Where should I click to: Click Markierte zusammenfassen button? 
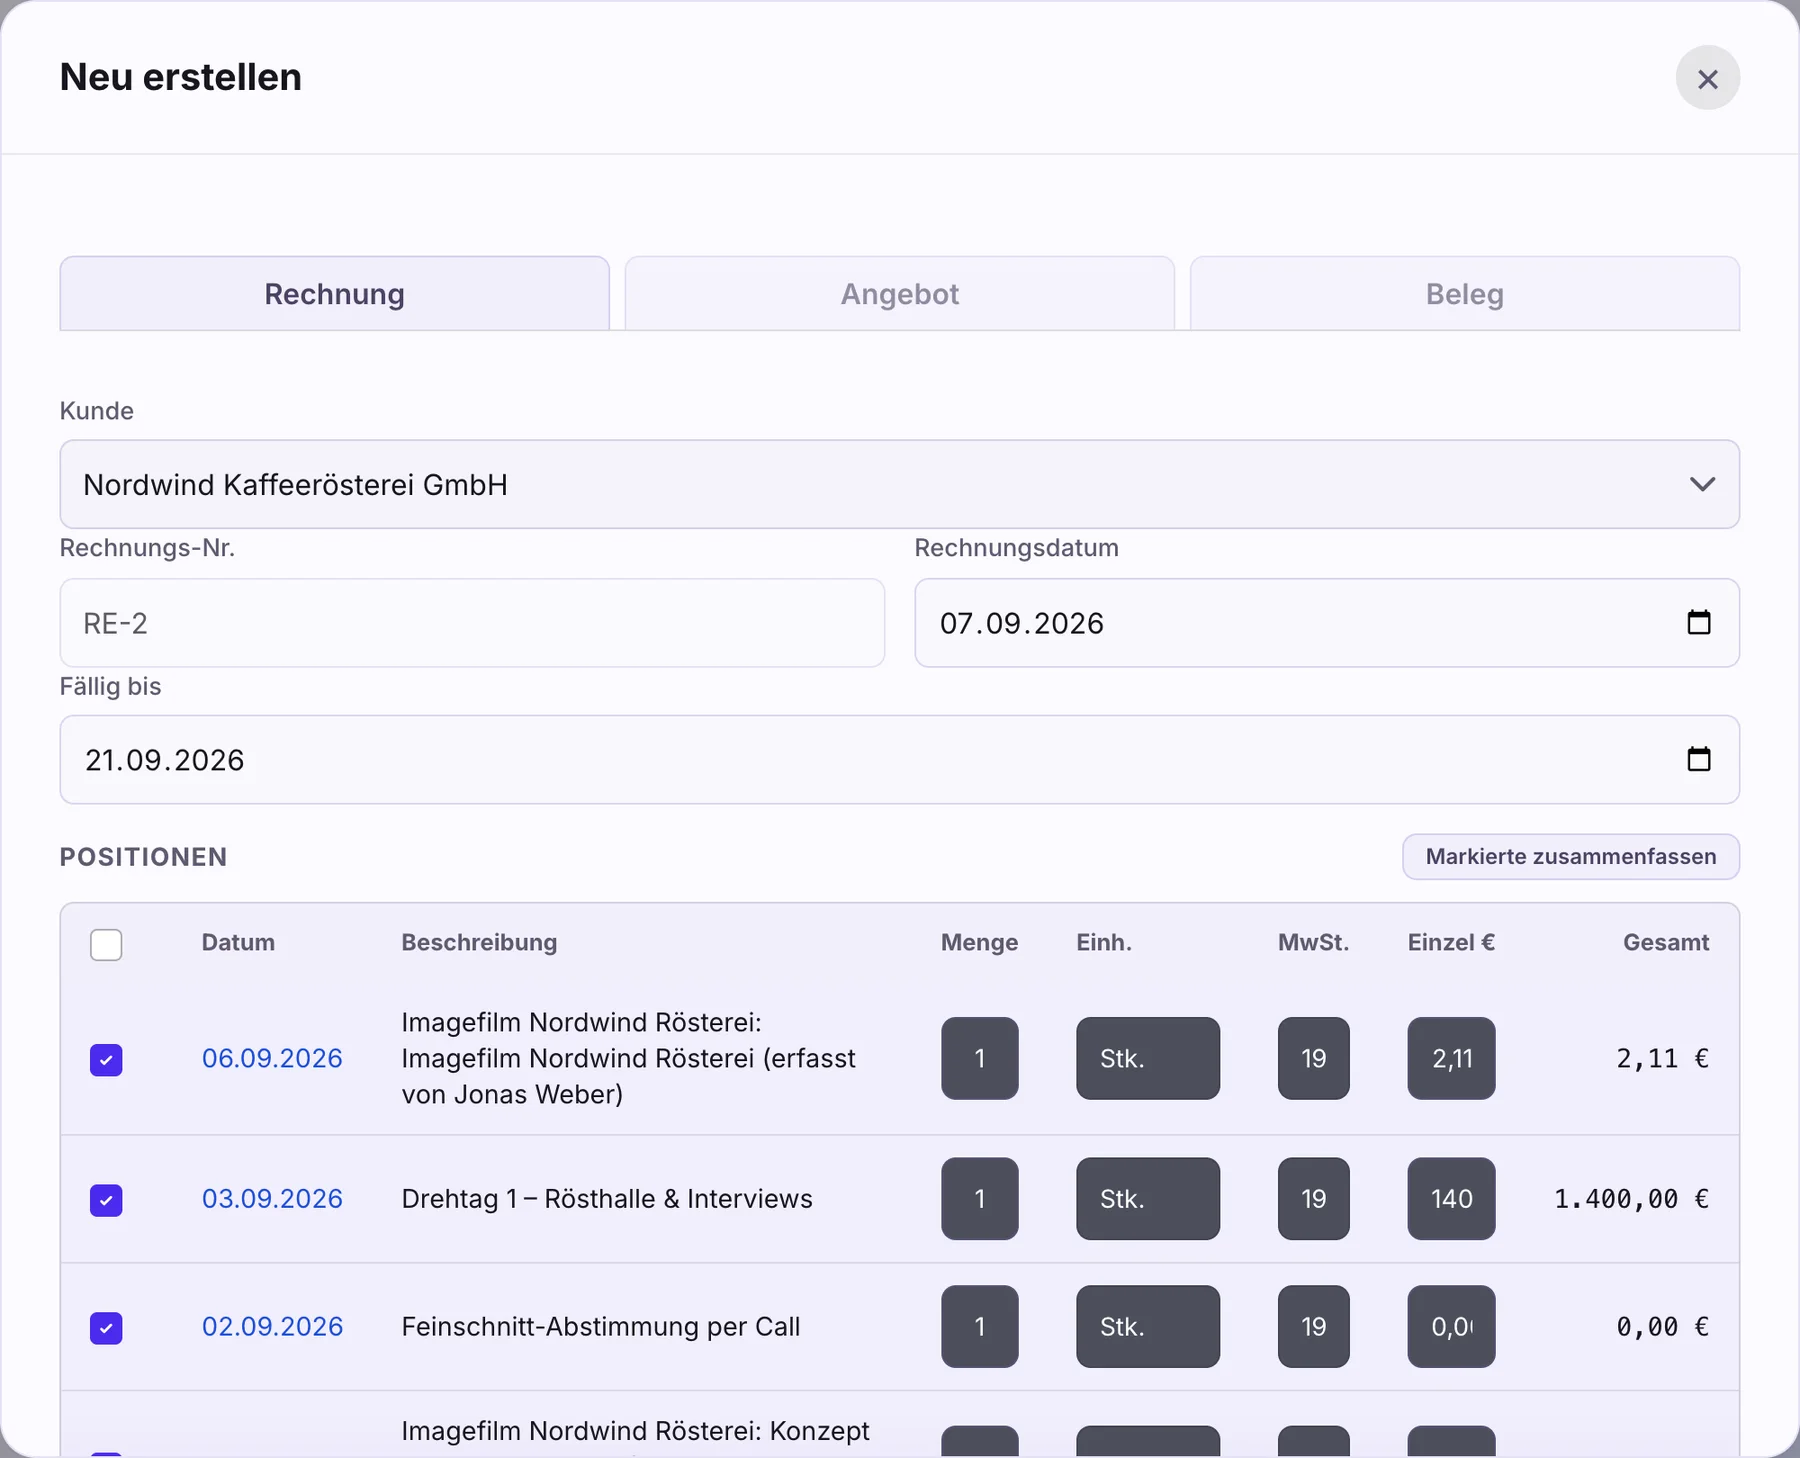click(1570, 857)
